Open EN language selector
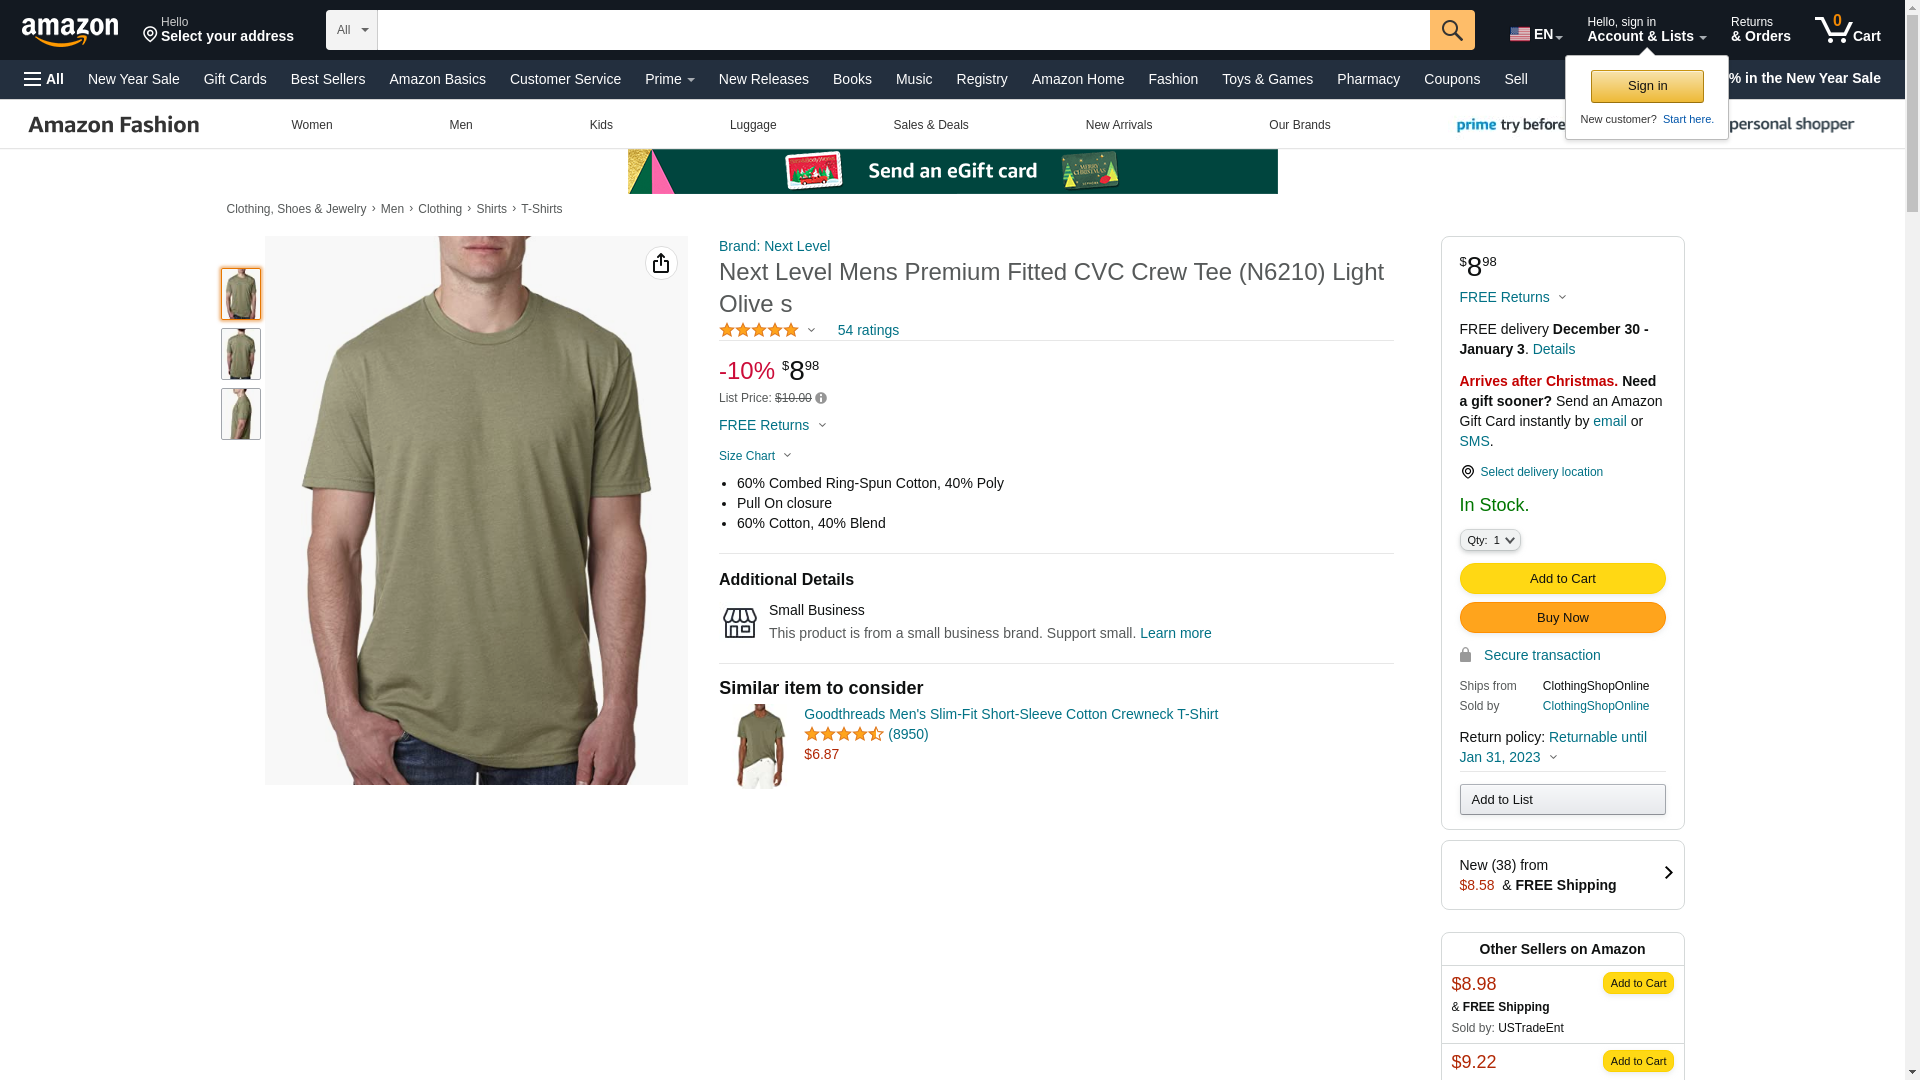1920x1080 pixels. [x=1536, y=34]
